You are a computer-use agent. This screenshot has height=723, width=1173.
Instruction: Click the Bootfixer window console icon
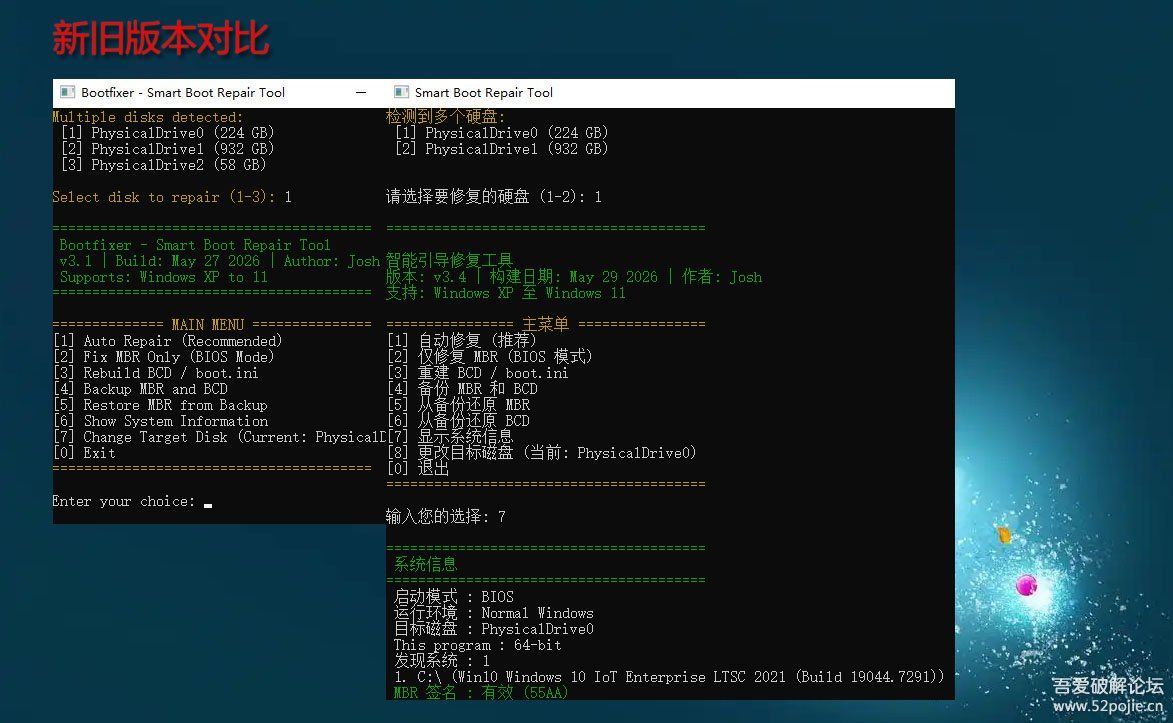pyautogui.click(x=67, y=92)
